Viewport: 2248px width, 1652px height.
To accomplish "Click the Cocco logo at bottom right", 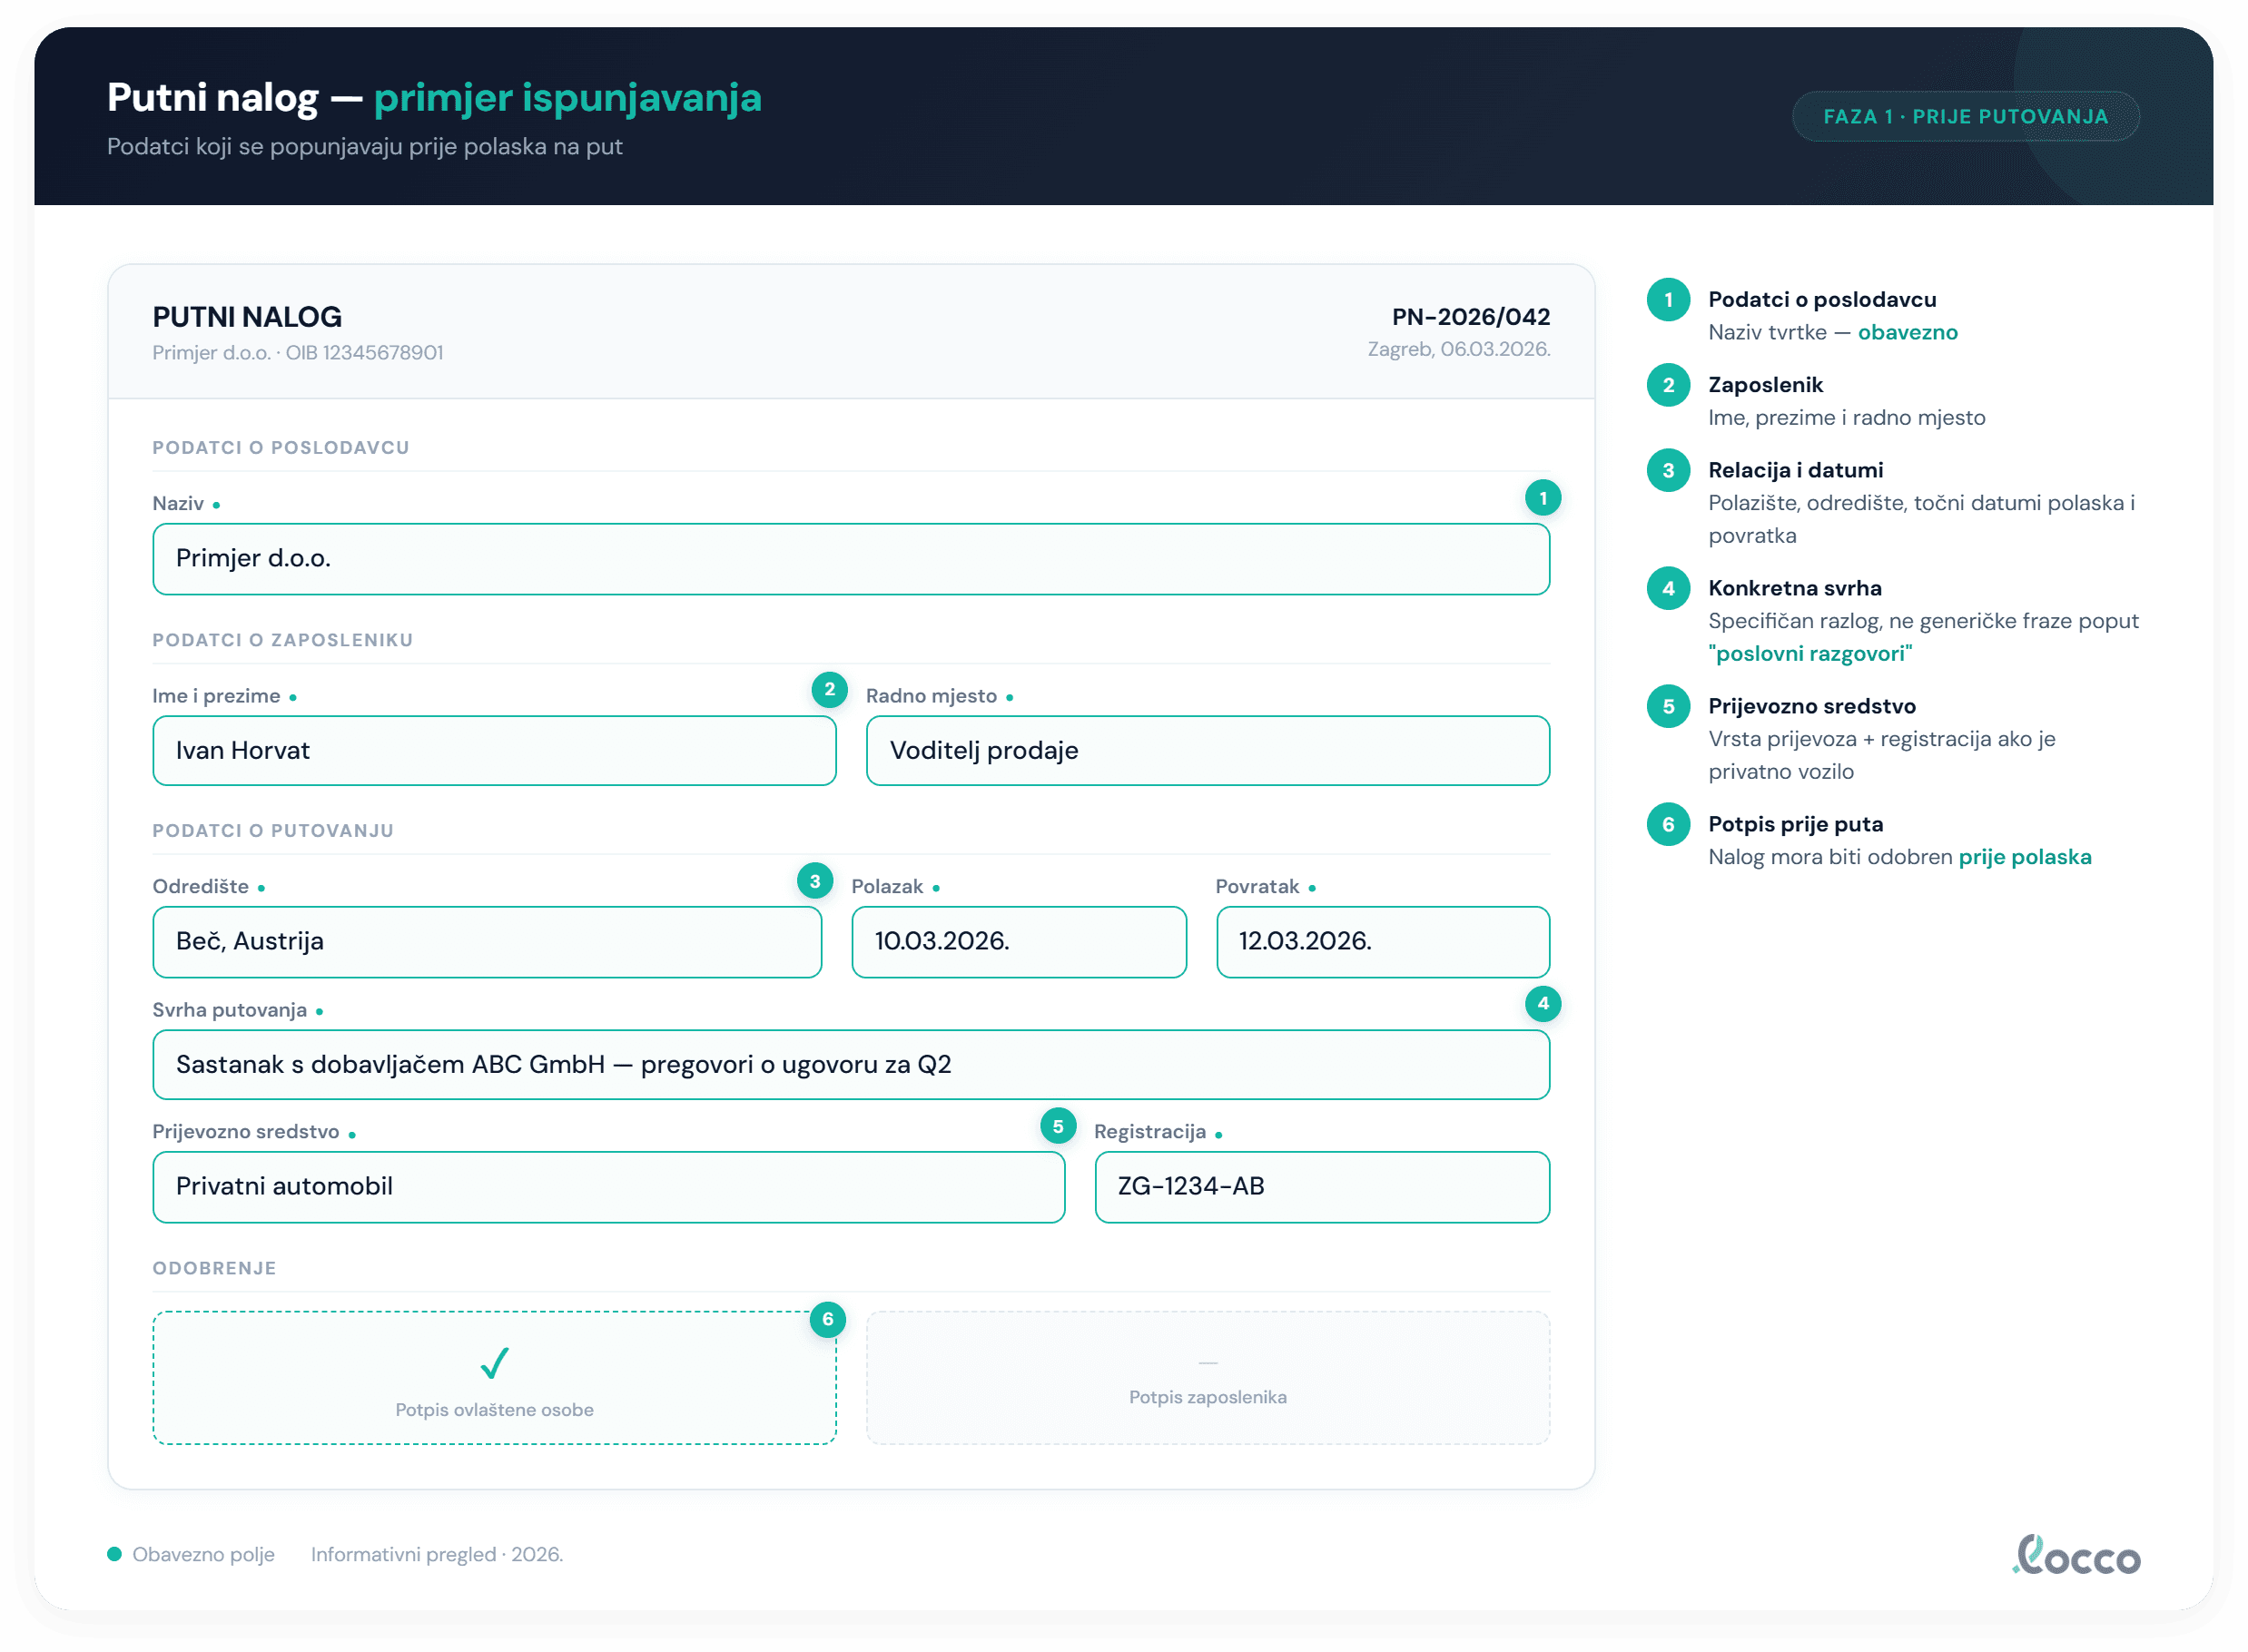I will tap(2076, 1556).
